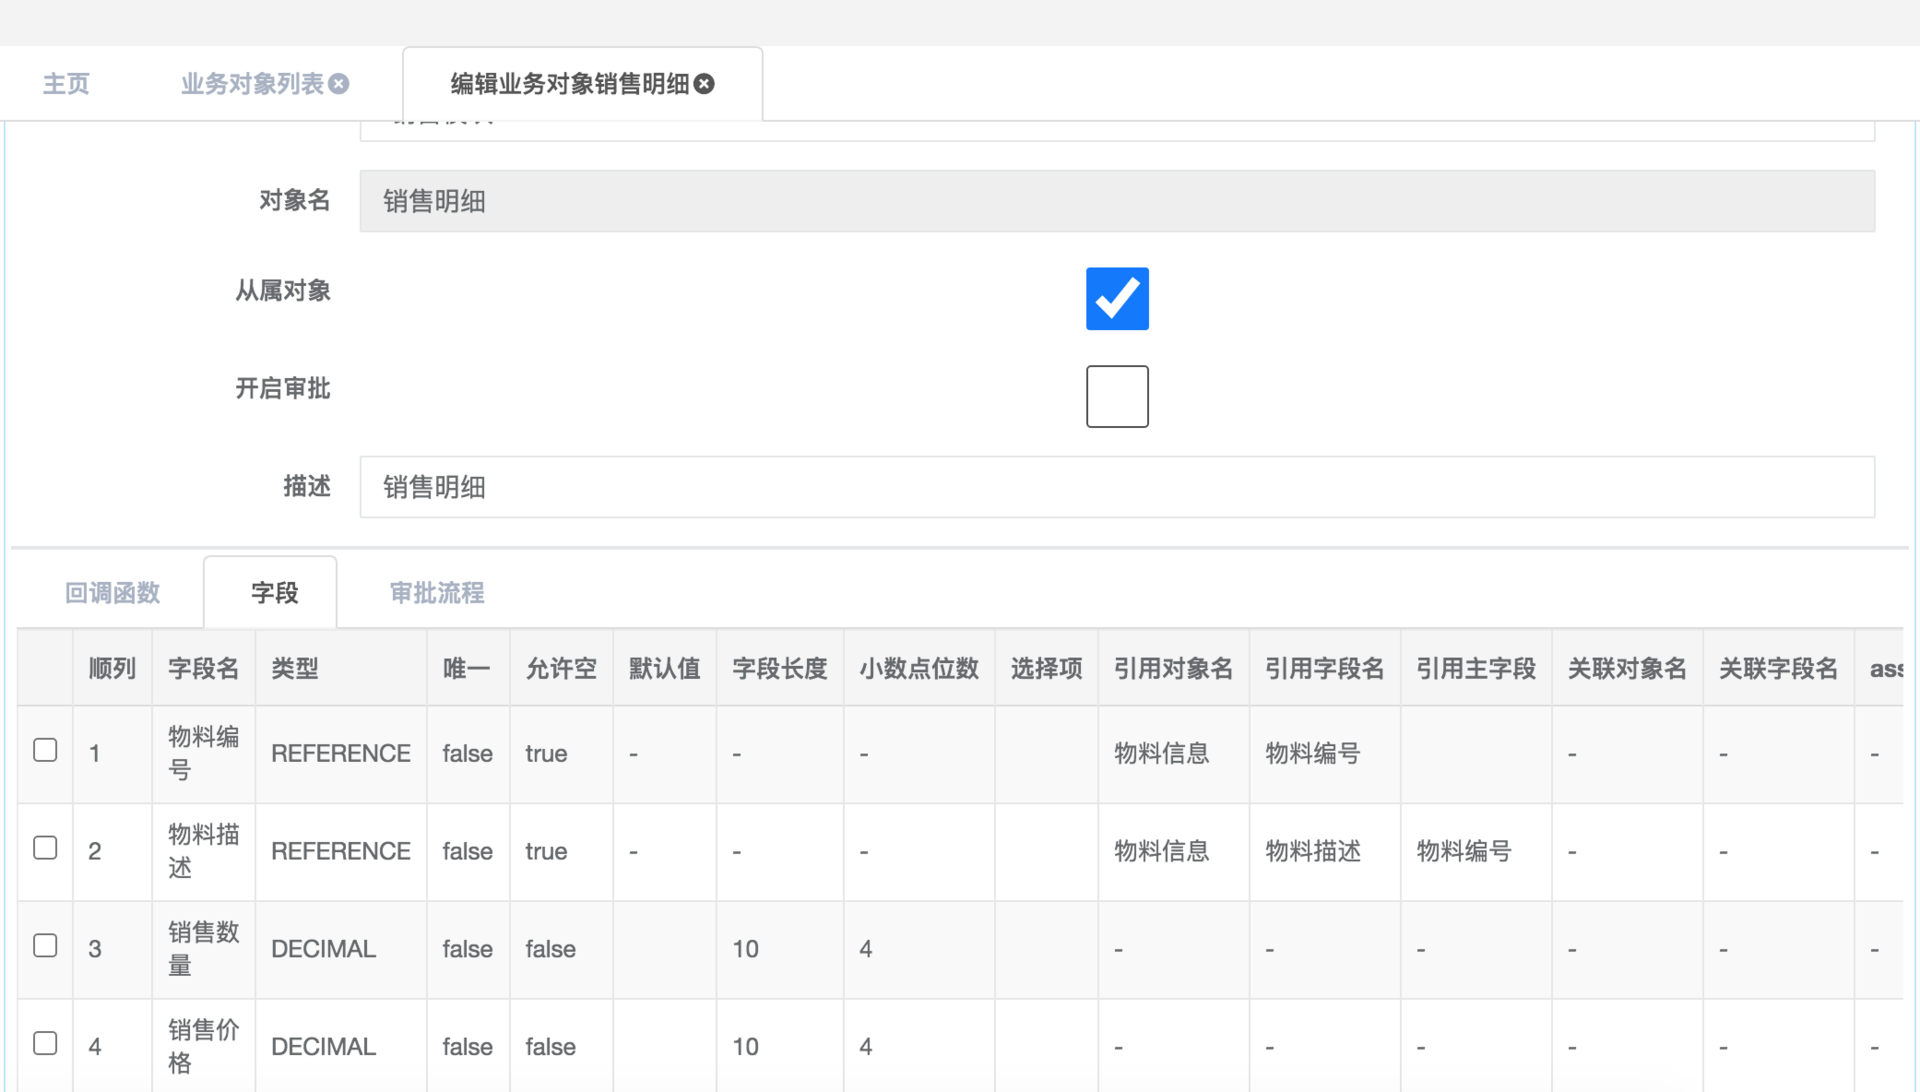
Task: Go to the 主页 tab
Action: point(66,84)
